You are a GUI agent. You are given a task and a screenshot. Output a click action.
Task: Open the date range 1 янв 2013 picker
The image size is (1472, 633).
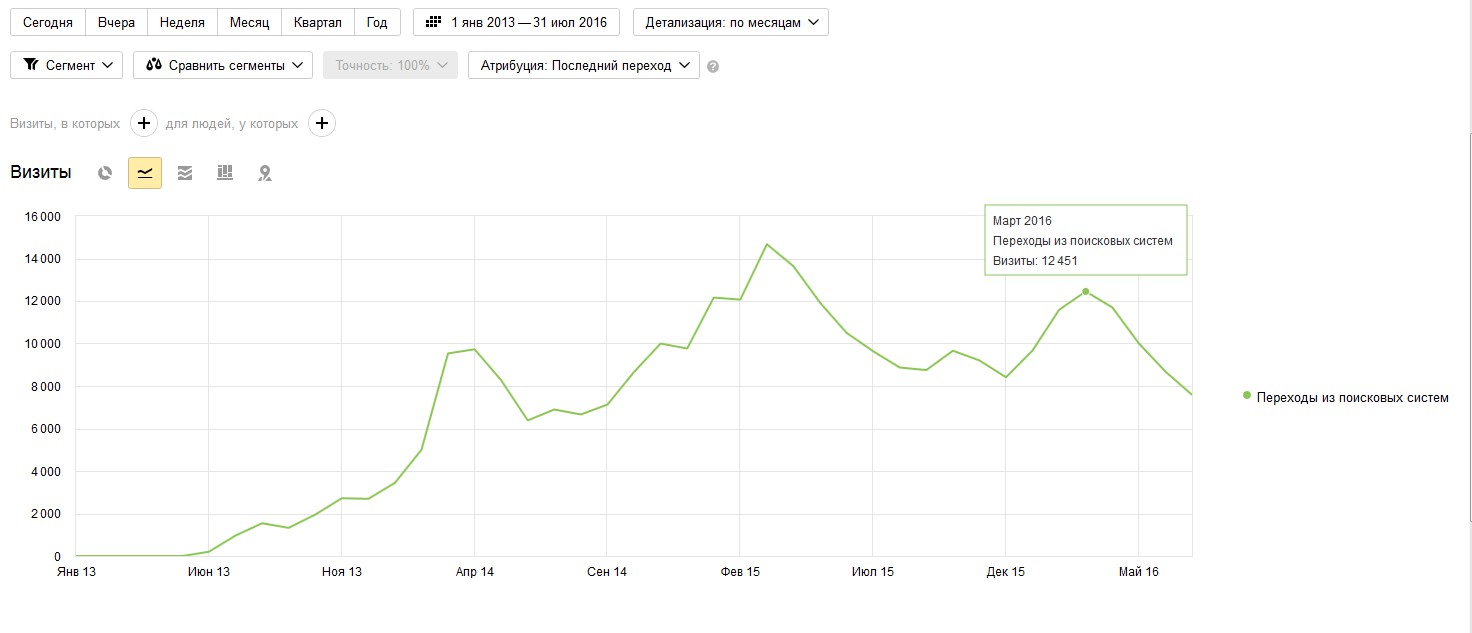point(517,22)
